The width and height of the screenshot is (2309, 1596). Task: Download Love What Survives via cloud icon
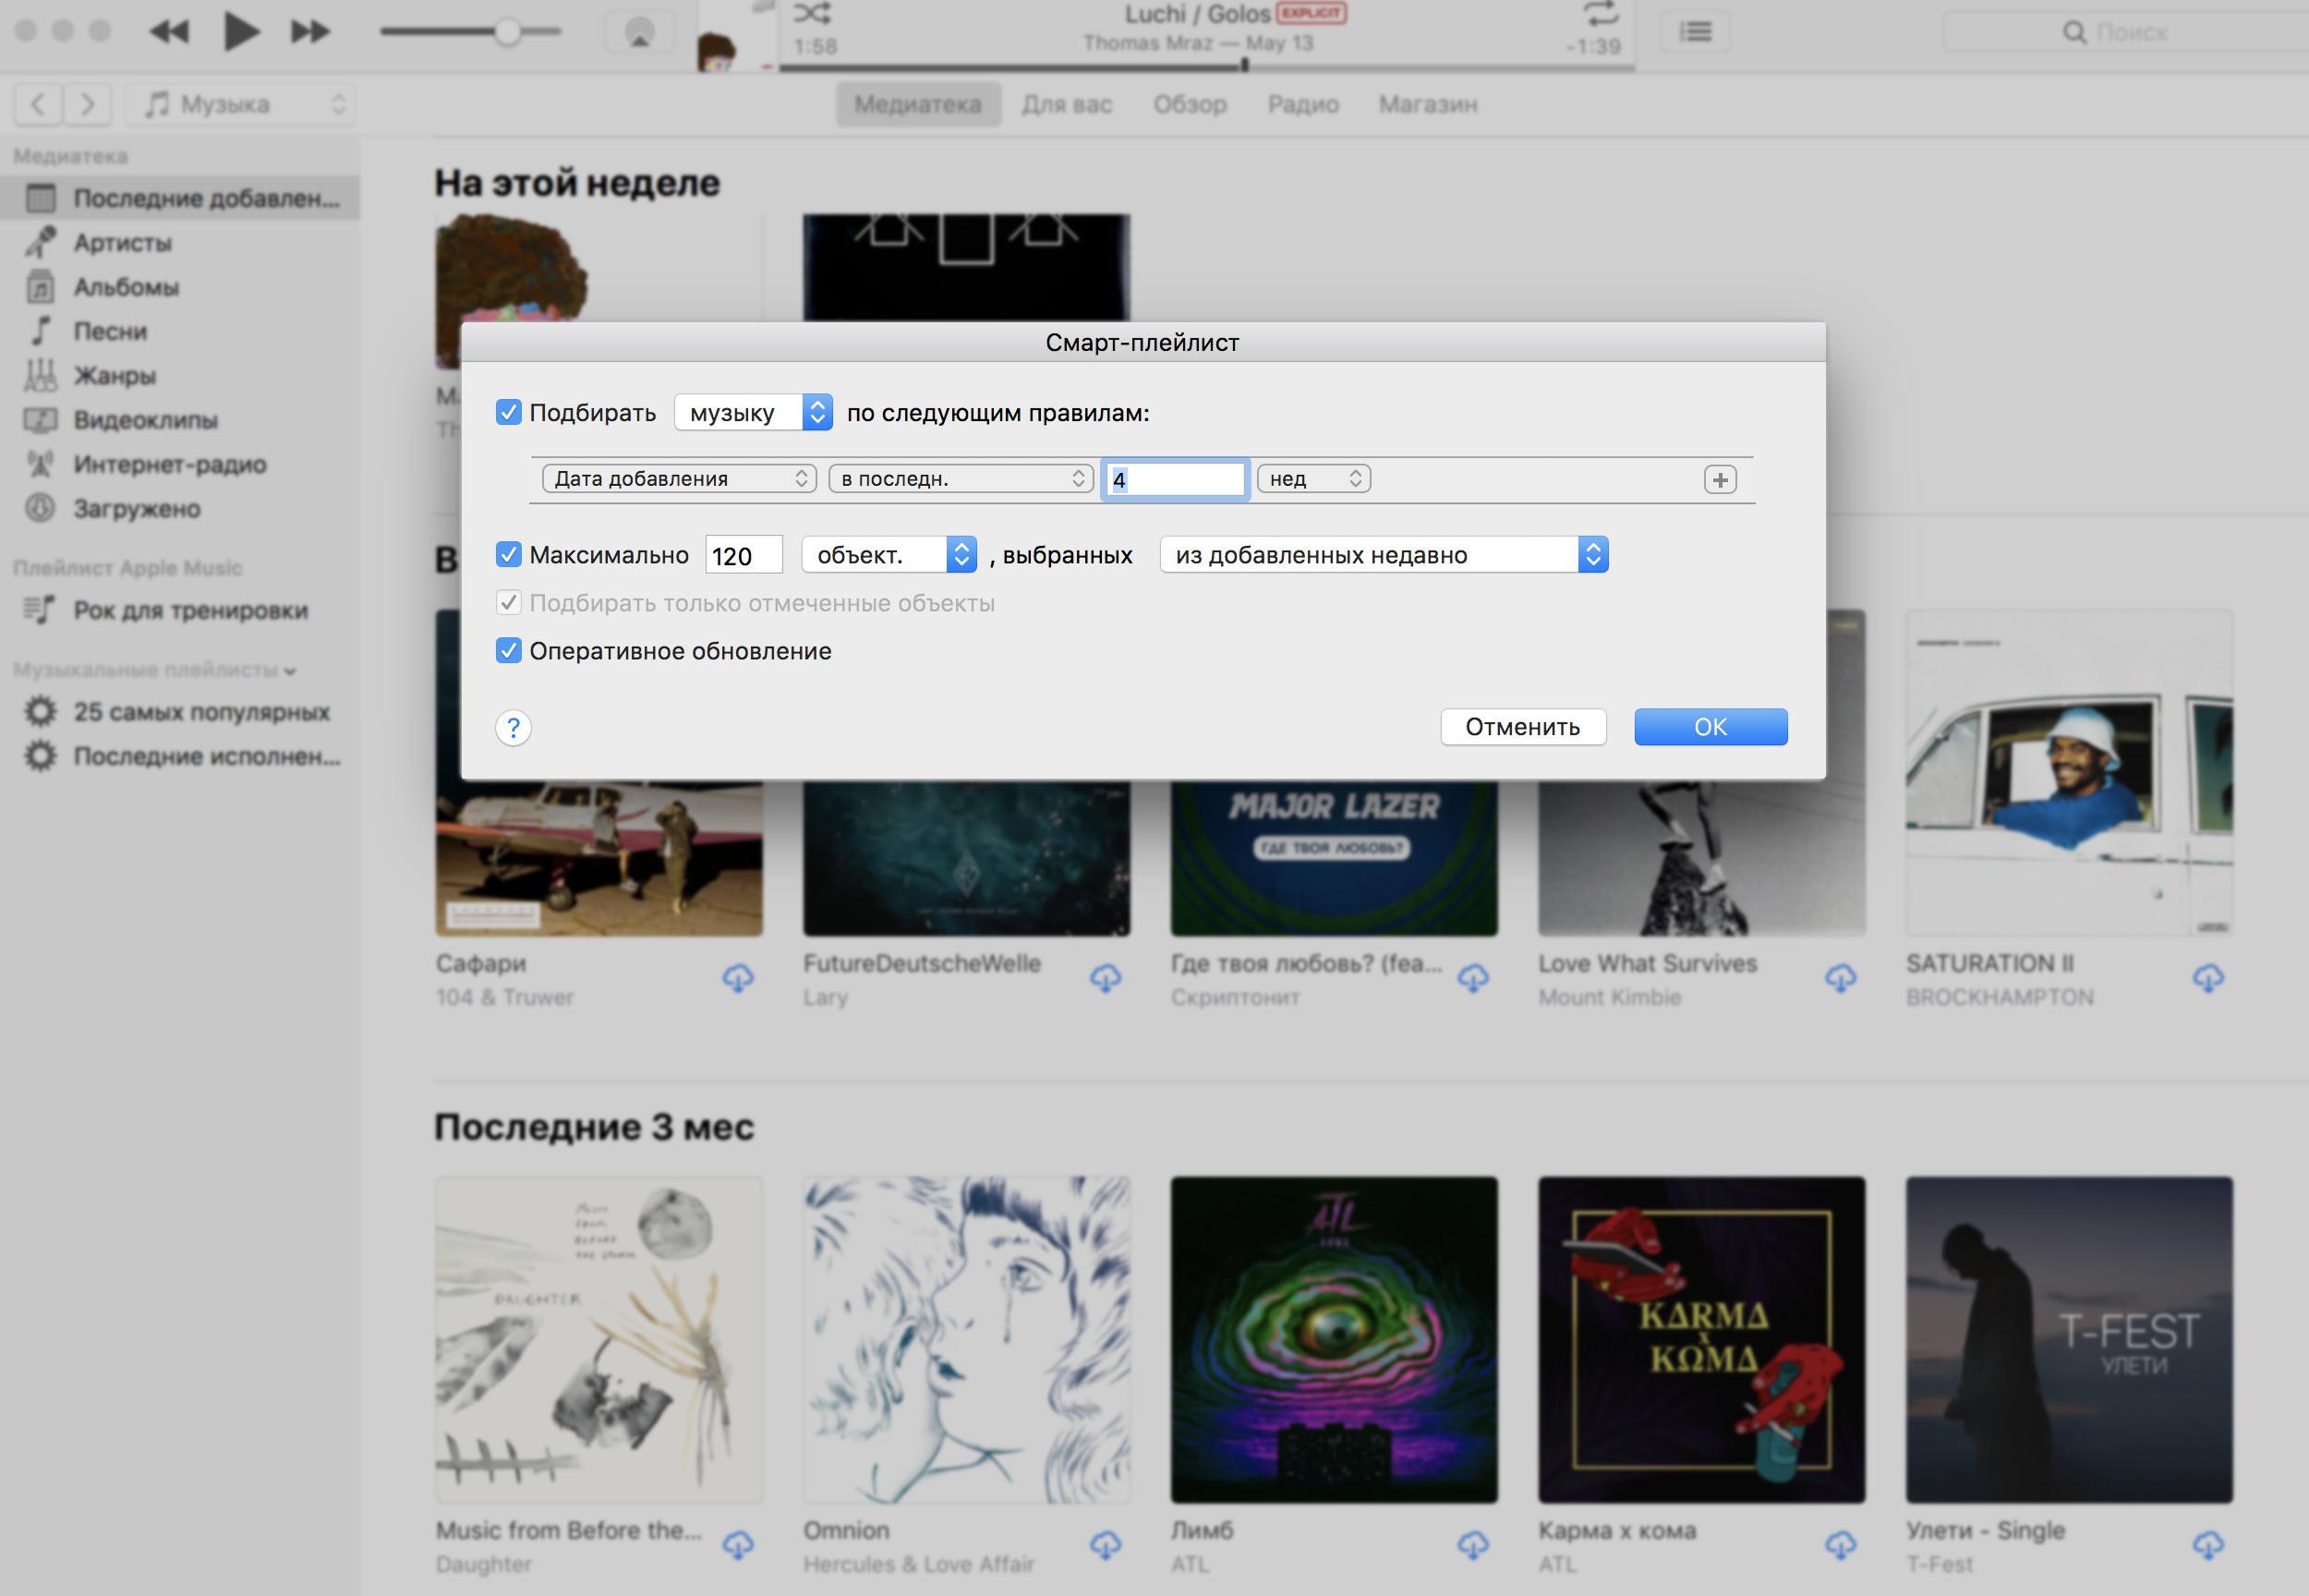[x=1840, y=978]
